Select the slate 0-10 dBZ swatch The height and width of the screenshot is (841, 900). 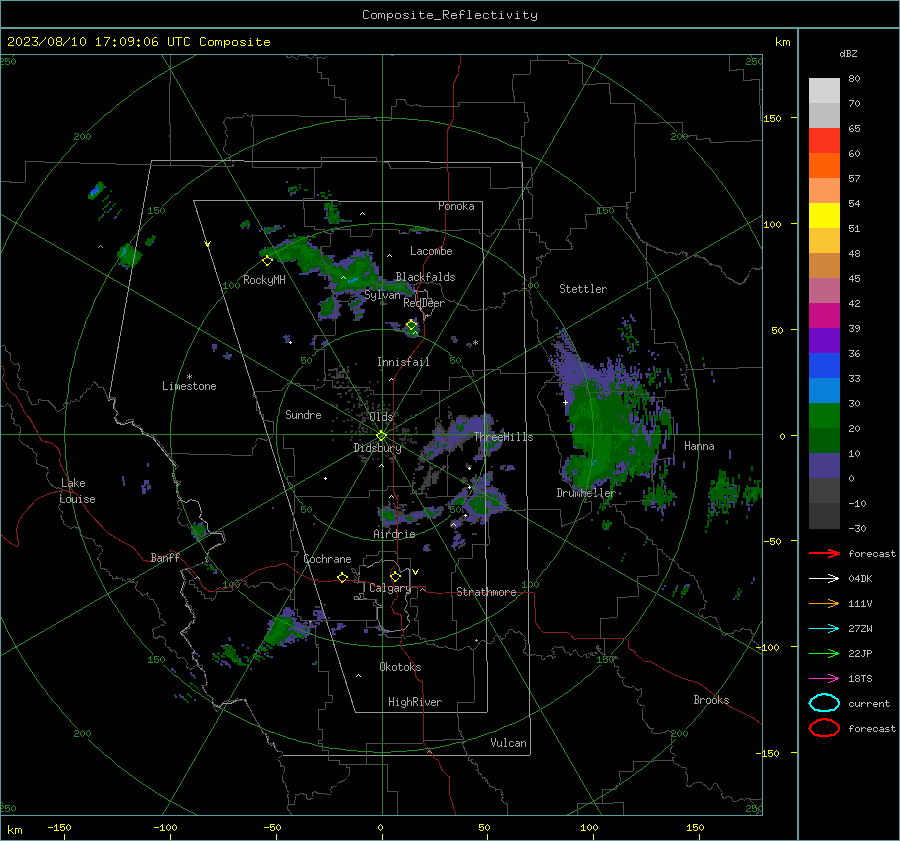(824, 466)
